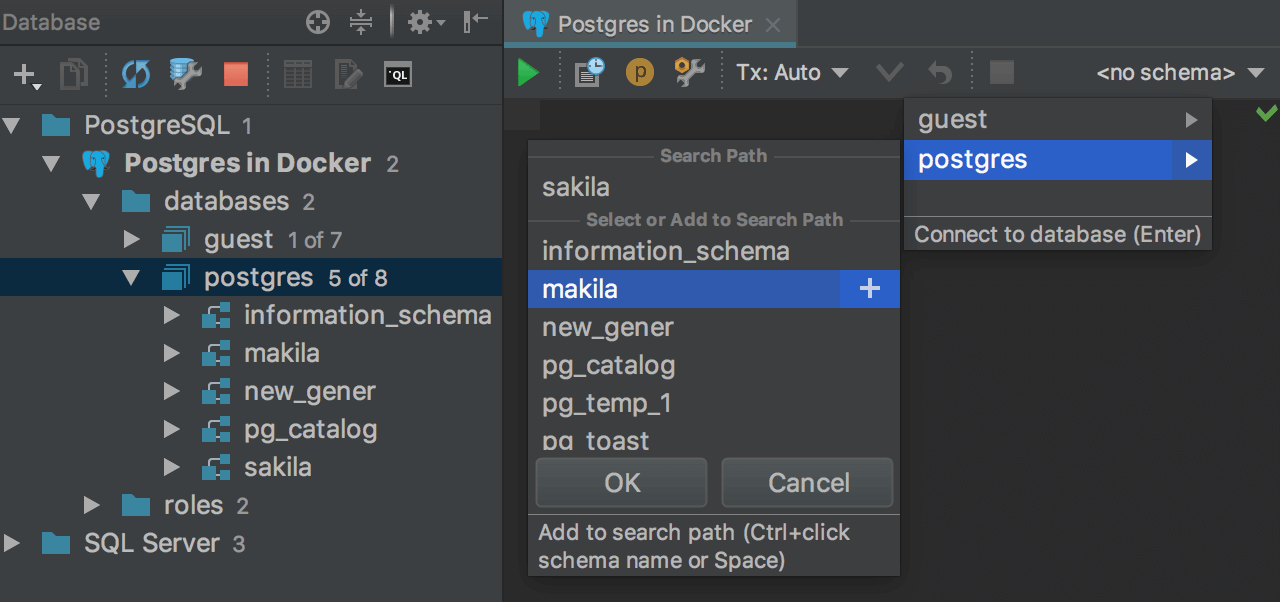
Task: Collapse the postgres database tree node
Action: pyautogui.click(x=131, y=278)
